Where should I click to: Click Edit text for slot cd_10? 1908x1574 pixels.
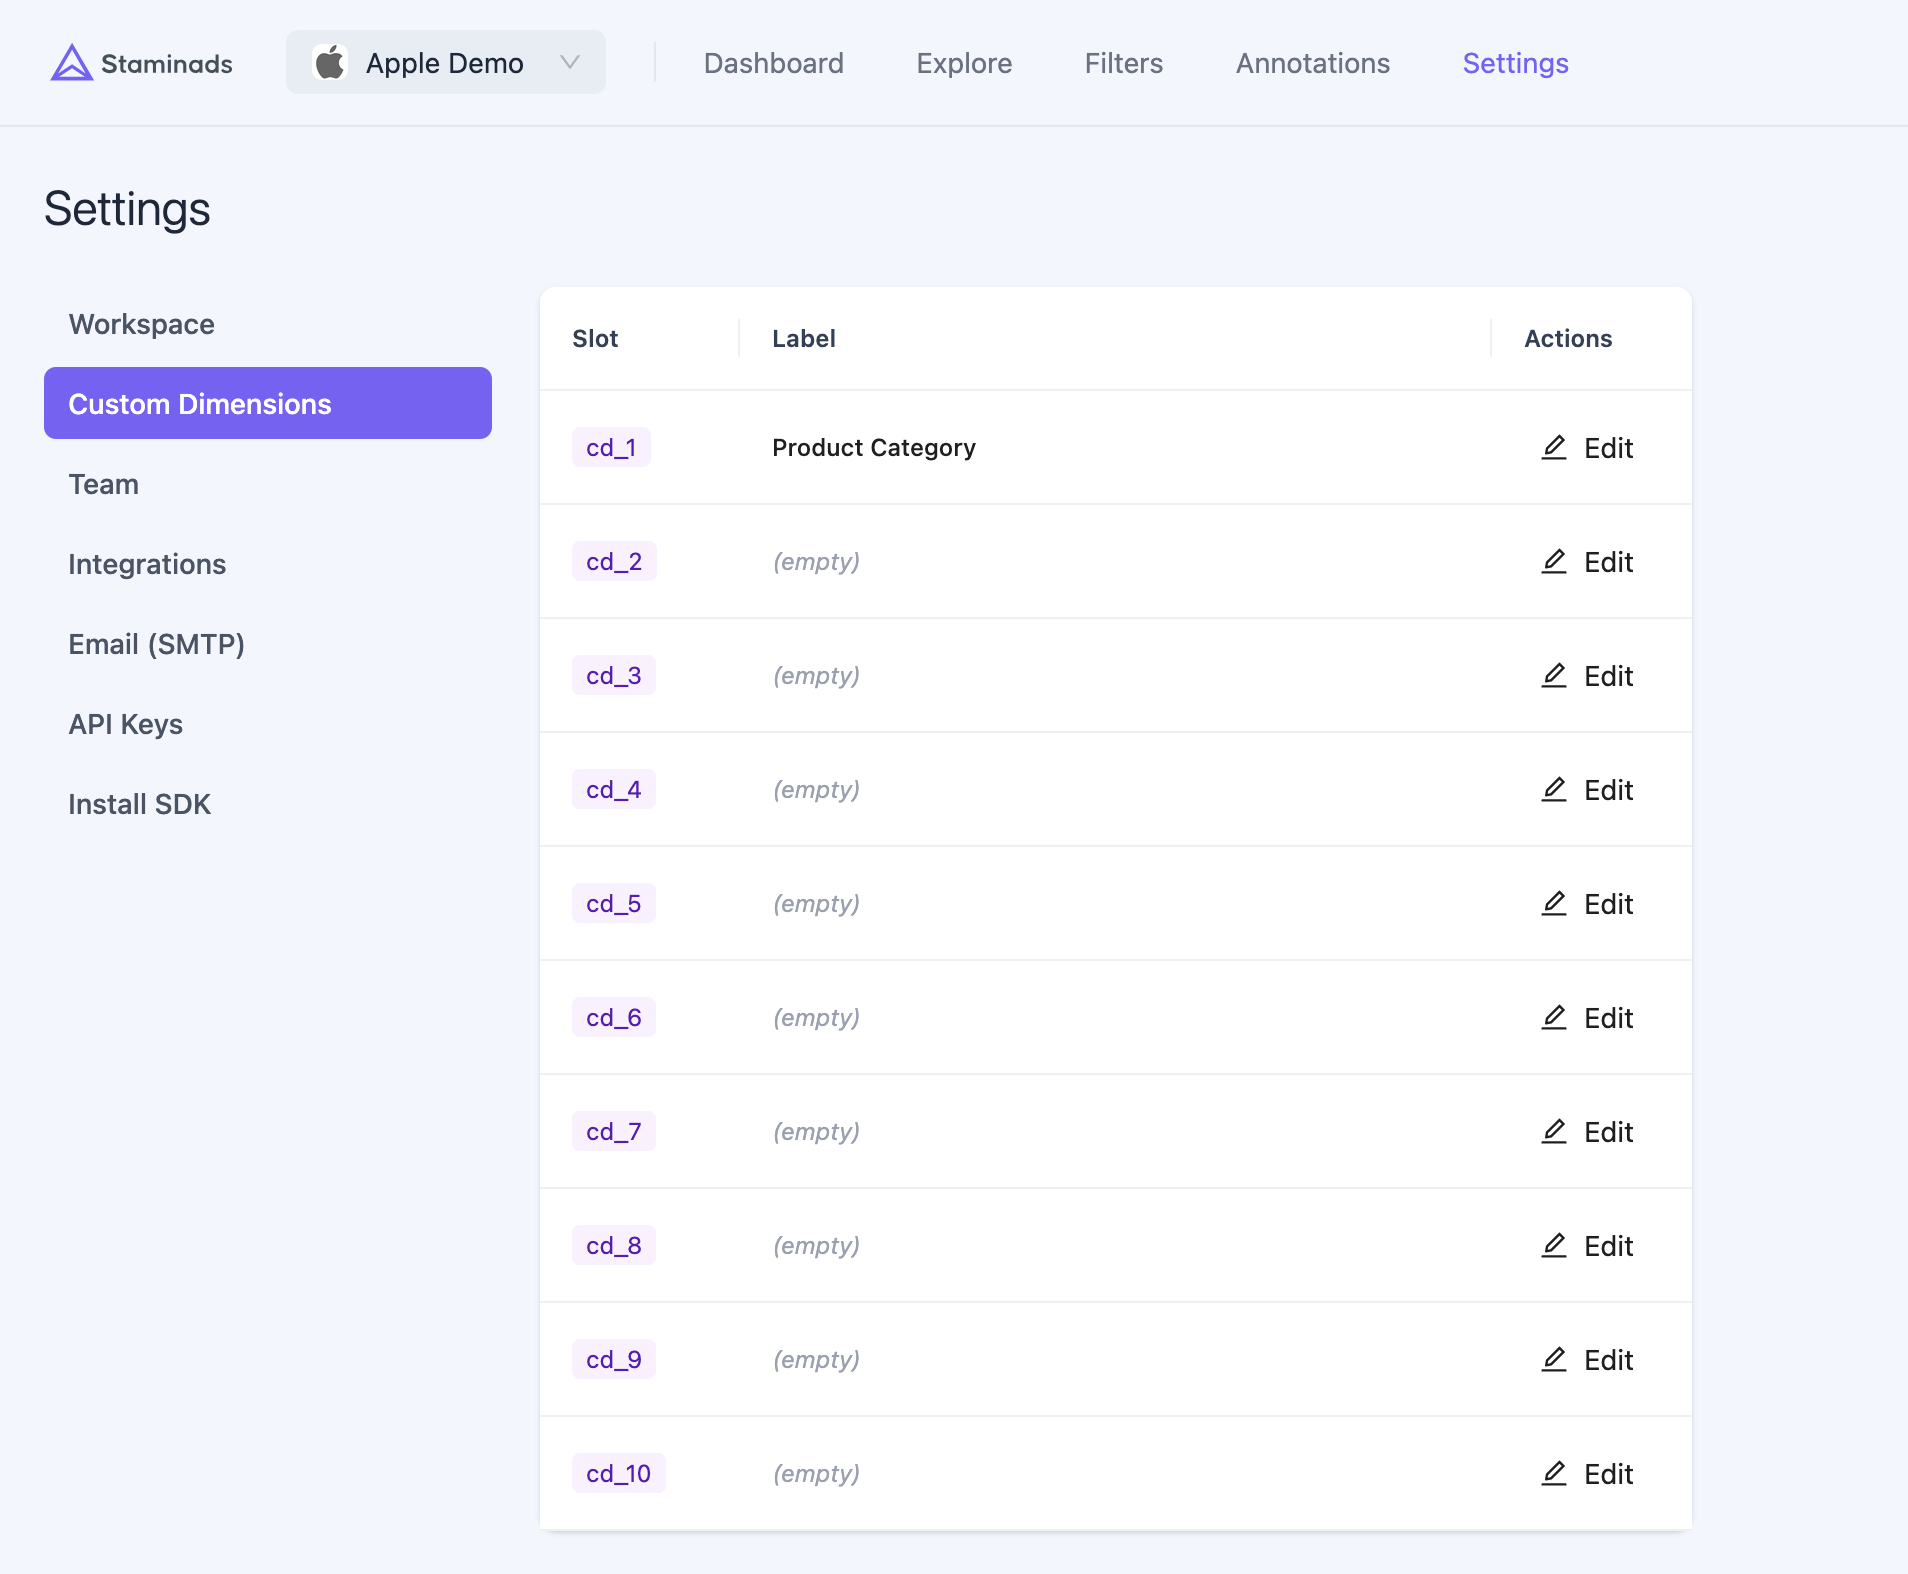(1608, 1474)
